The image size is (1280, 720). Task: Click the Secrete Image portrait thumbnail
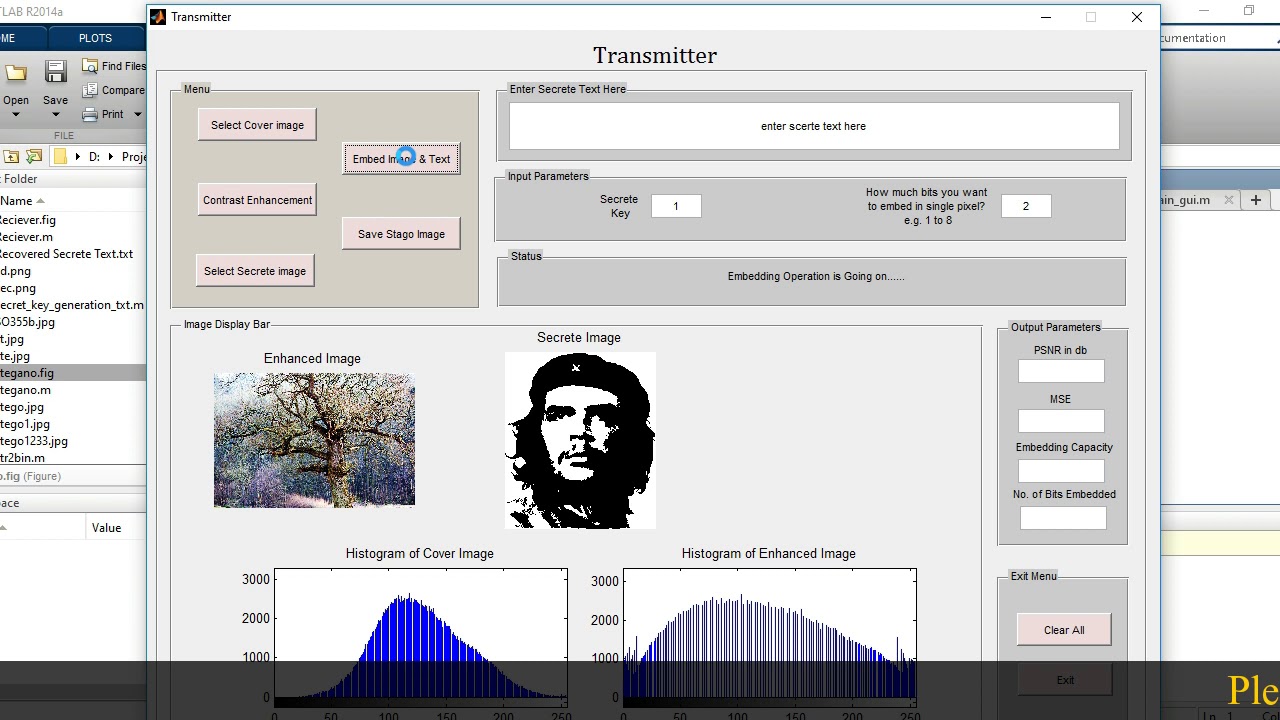click(580, 440)
